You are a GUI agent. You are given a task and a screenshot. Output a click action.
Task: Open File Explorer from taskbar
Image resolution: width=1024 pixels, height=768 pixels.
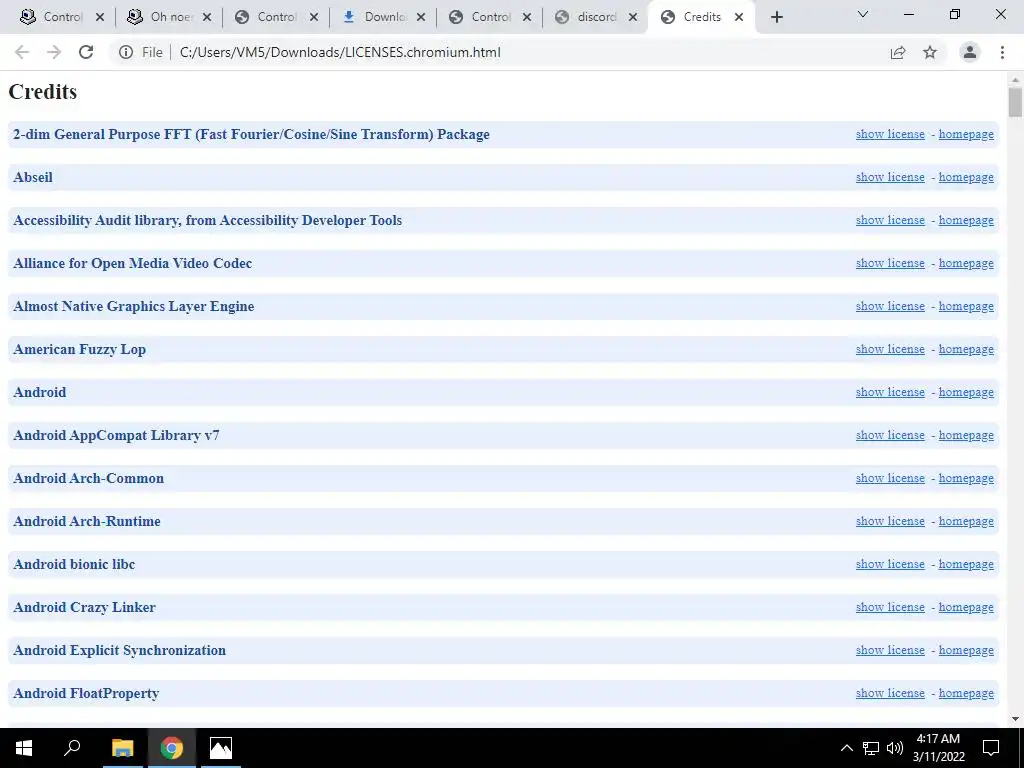pos(122,748)
